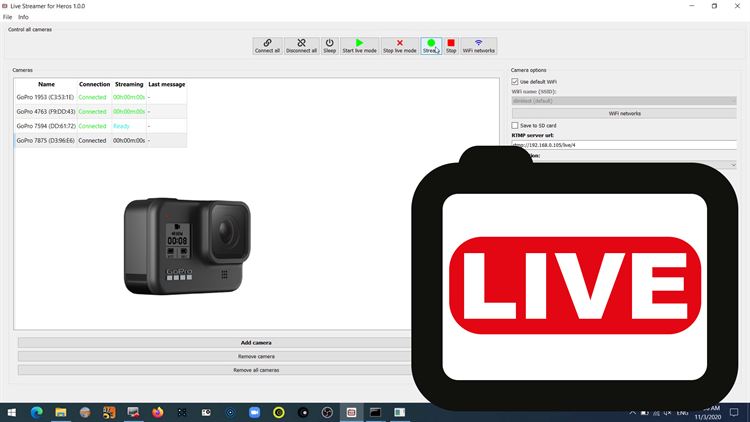Click the green Stream button
Viewport: 750px width, 422px height.
point(431,46)
